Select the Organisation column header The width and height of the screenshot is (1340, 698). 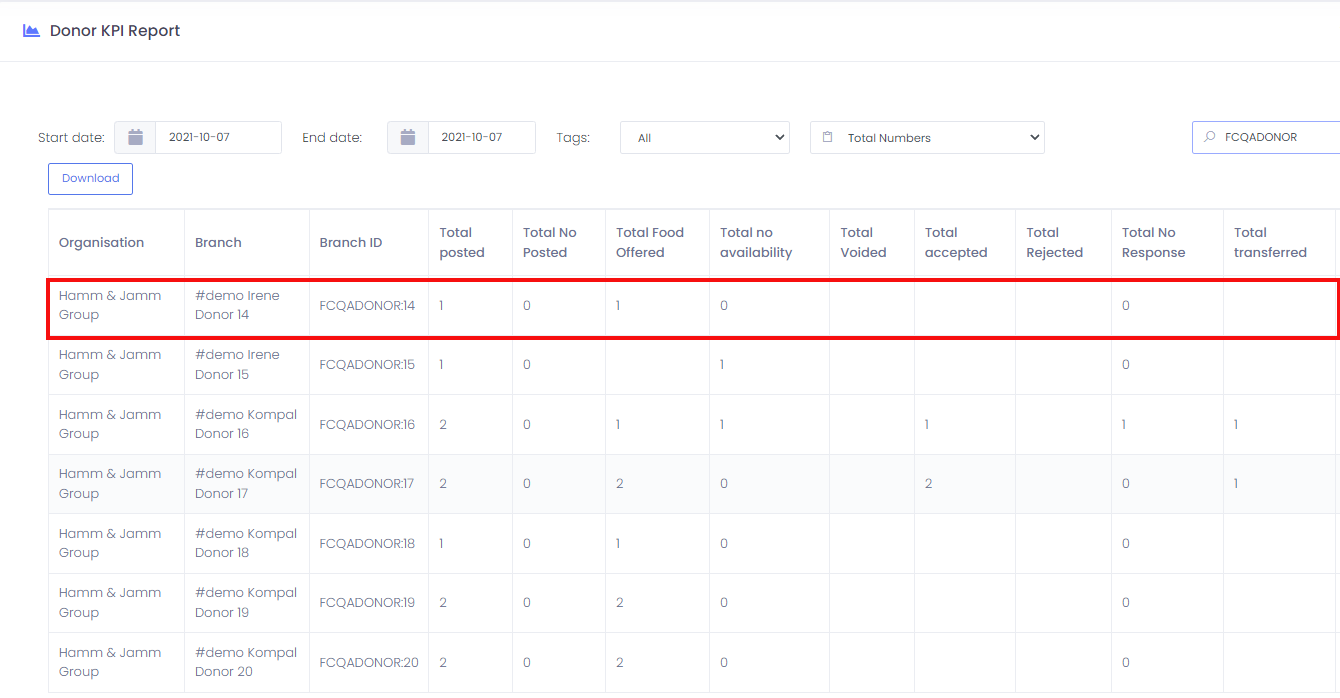[101, 243]
